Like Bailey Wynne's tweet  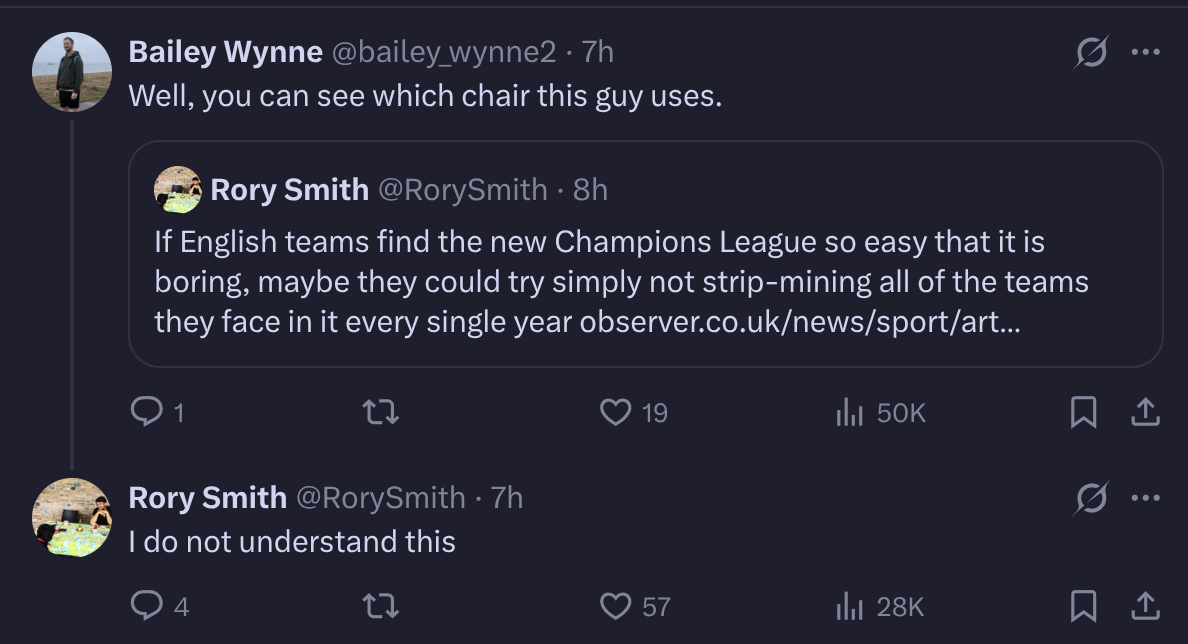615,412
